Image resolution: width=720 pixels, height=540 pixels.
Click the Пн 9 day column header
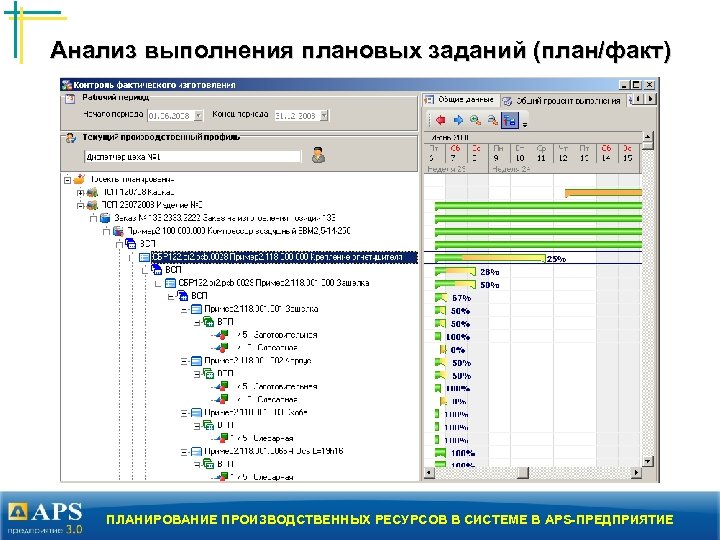pos(497,153)
